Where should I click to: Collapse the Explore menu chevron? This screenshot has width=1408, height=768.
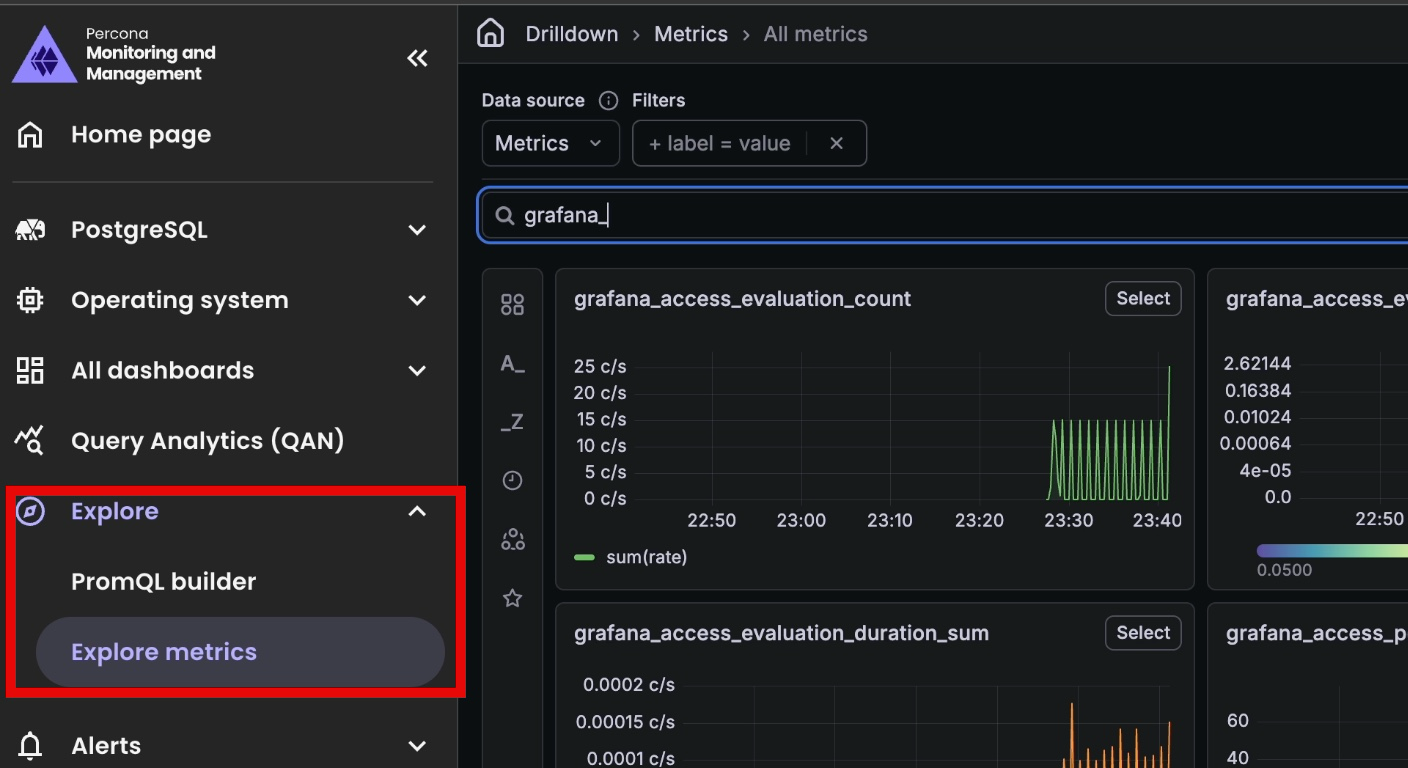coord(417,511)
